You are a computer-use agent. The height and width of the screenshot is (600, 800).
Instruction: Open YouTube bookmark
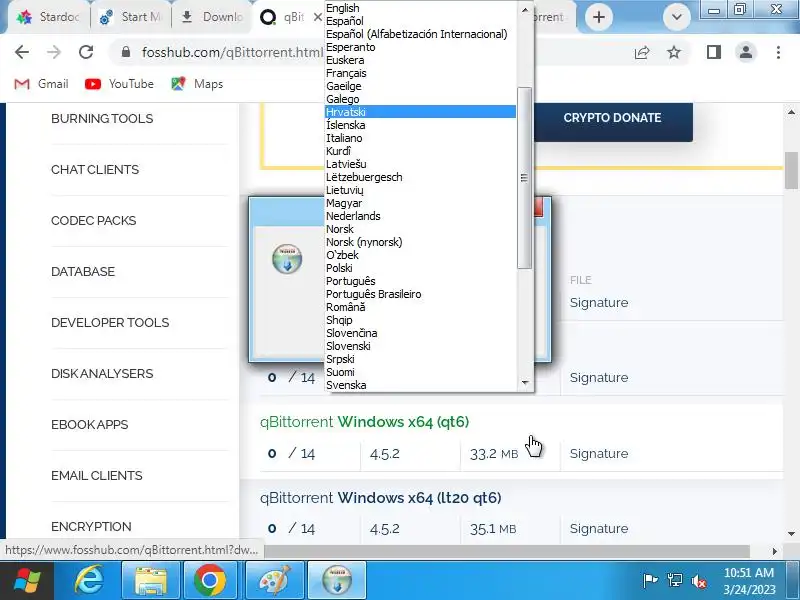[x=119, y=84]
